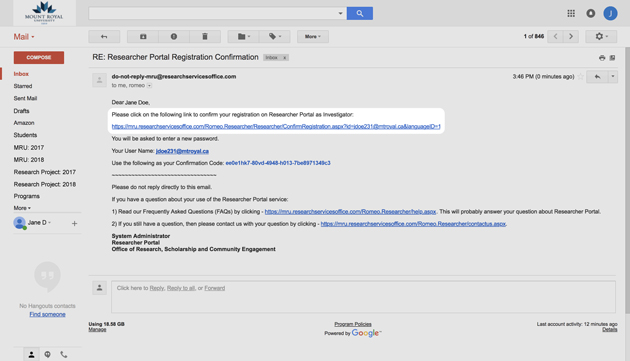The image size is (630, 361).
Task: Delete the email with trash icon
Action: pyautogui.click(x=205, y=37)
